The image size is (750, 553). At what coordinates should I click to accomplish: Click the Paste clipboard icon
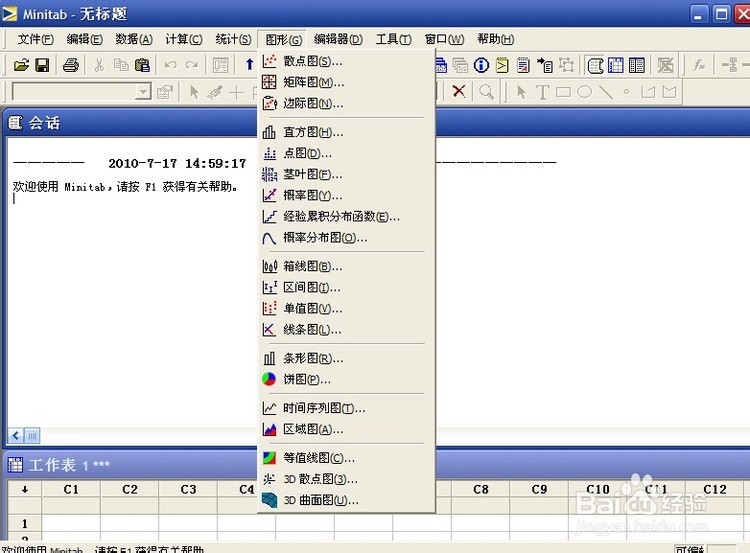[x=142, y=65]
